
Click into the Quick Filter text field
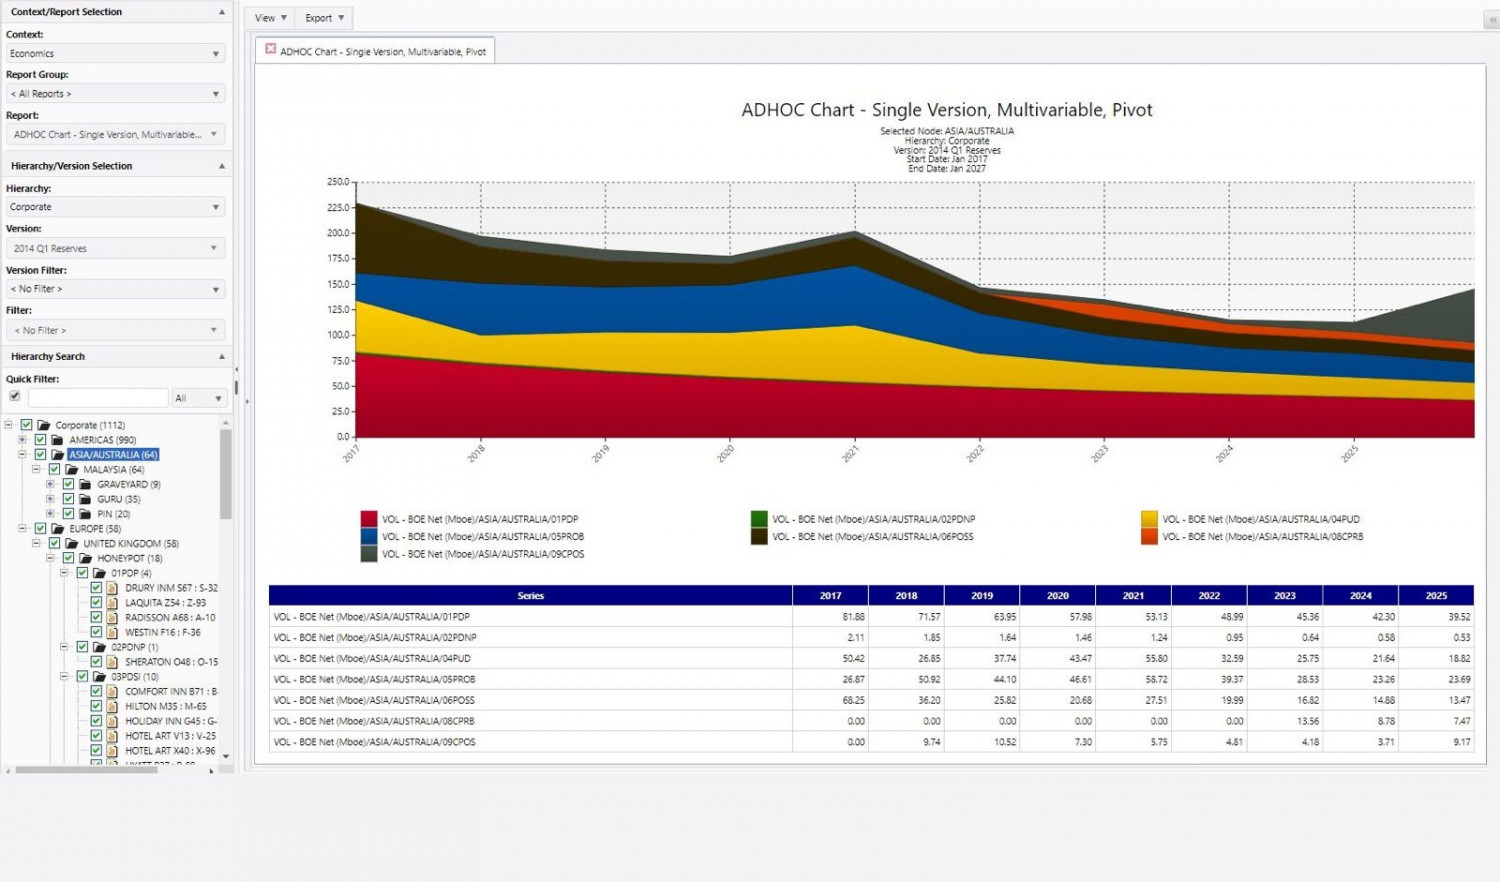(97, 398)
